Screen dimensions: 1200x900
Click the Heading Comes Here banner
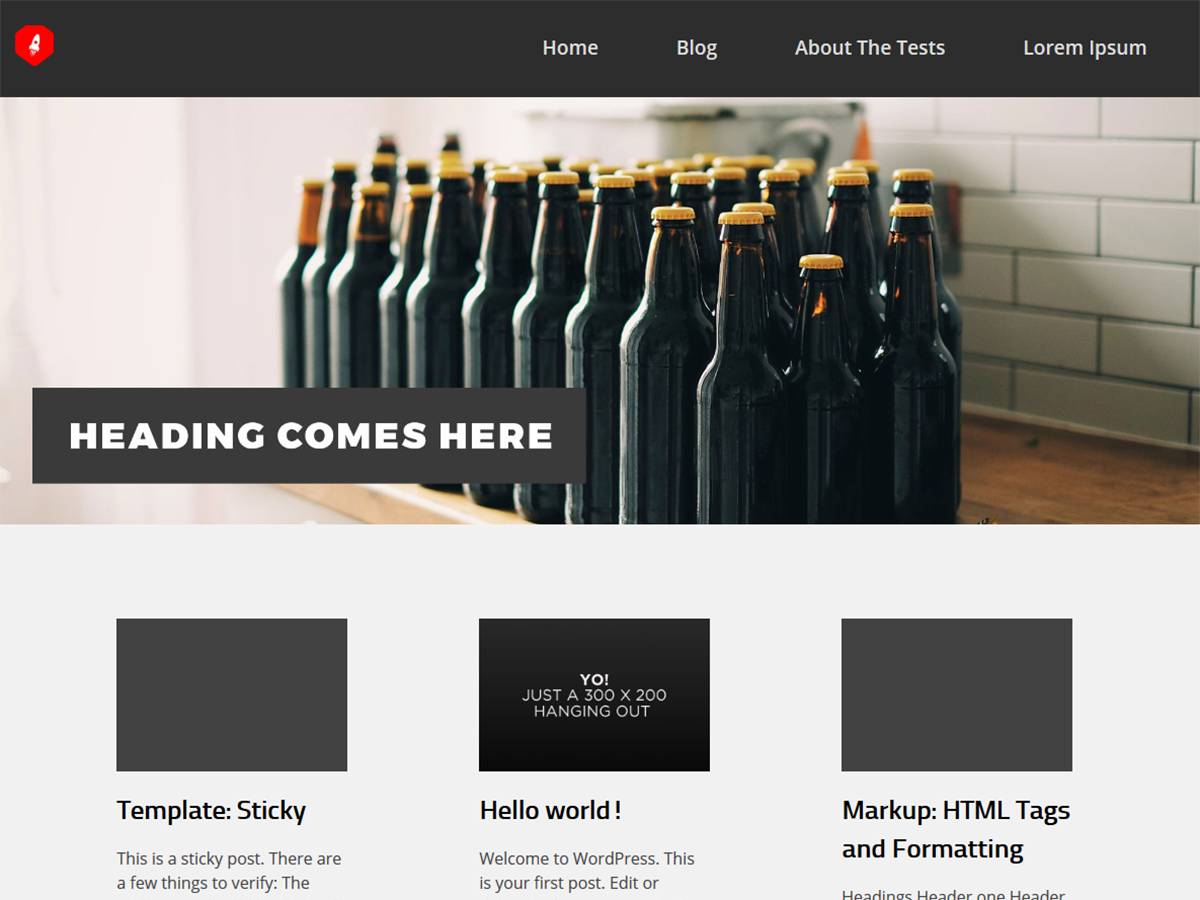(x=309, y=436)
